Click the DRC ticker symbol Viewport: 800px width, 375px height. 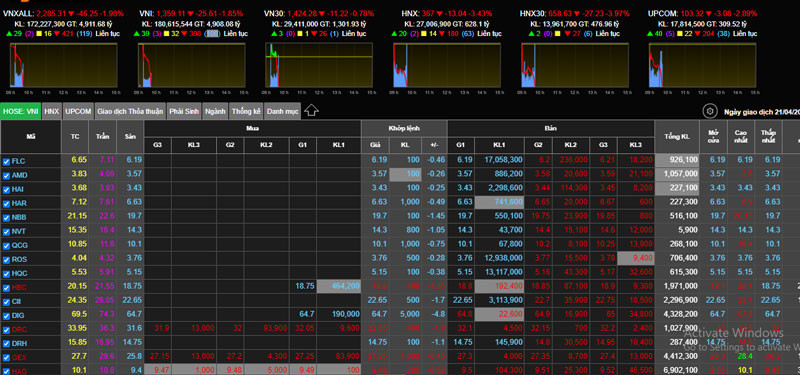[x=19, y=330]
